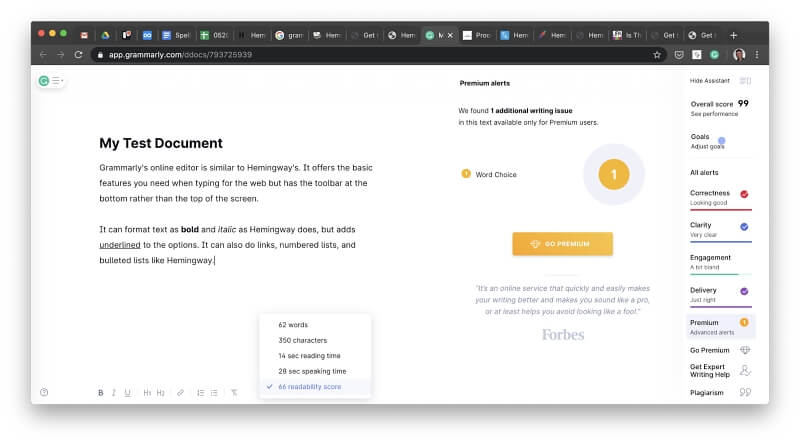The height and width of the screenshot is (445, 800).
Task: Go forward in the browser
Action: click(x=61, y=55)
